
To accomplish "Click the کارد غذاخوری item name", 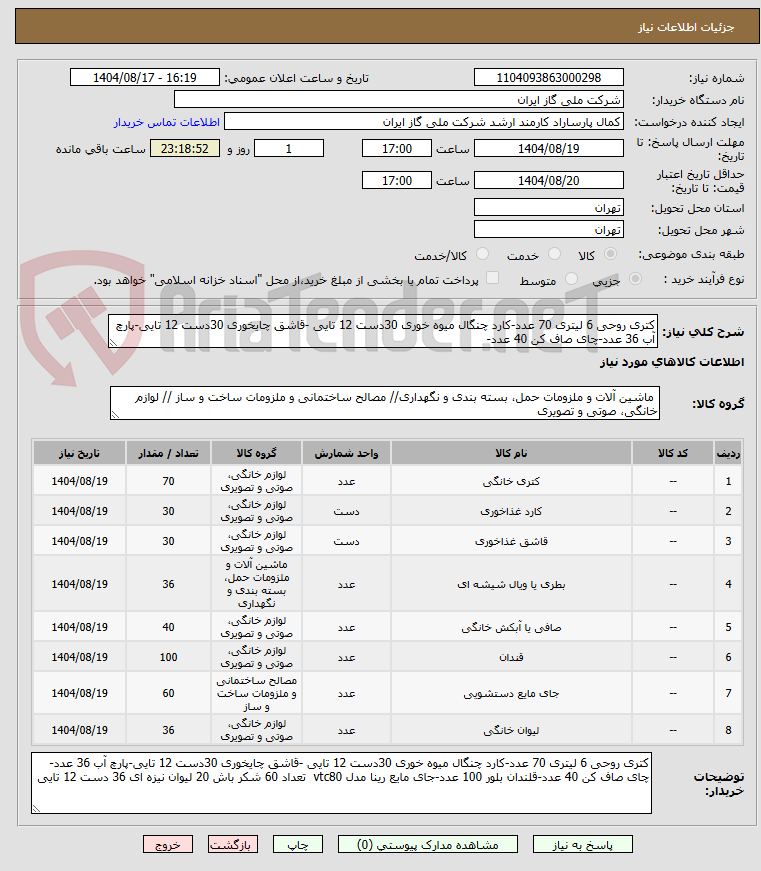I will pos(511,511).
